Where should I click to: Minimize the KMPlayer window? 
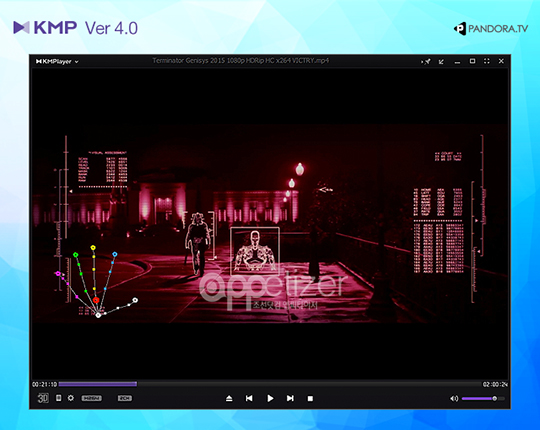click(457, 63)
